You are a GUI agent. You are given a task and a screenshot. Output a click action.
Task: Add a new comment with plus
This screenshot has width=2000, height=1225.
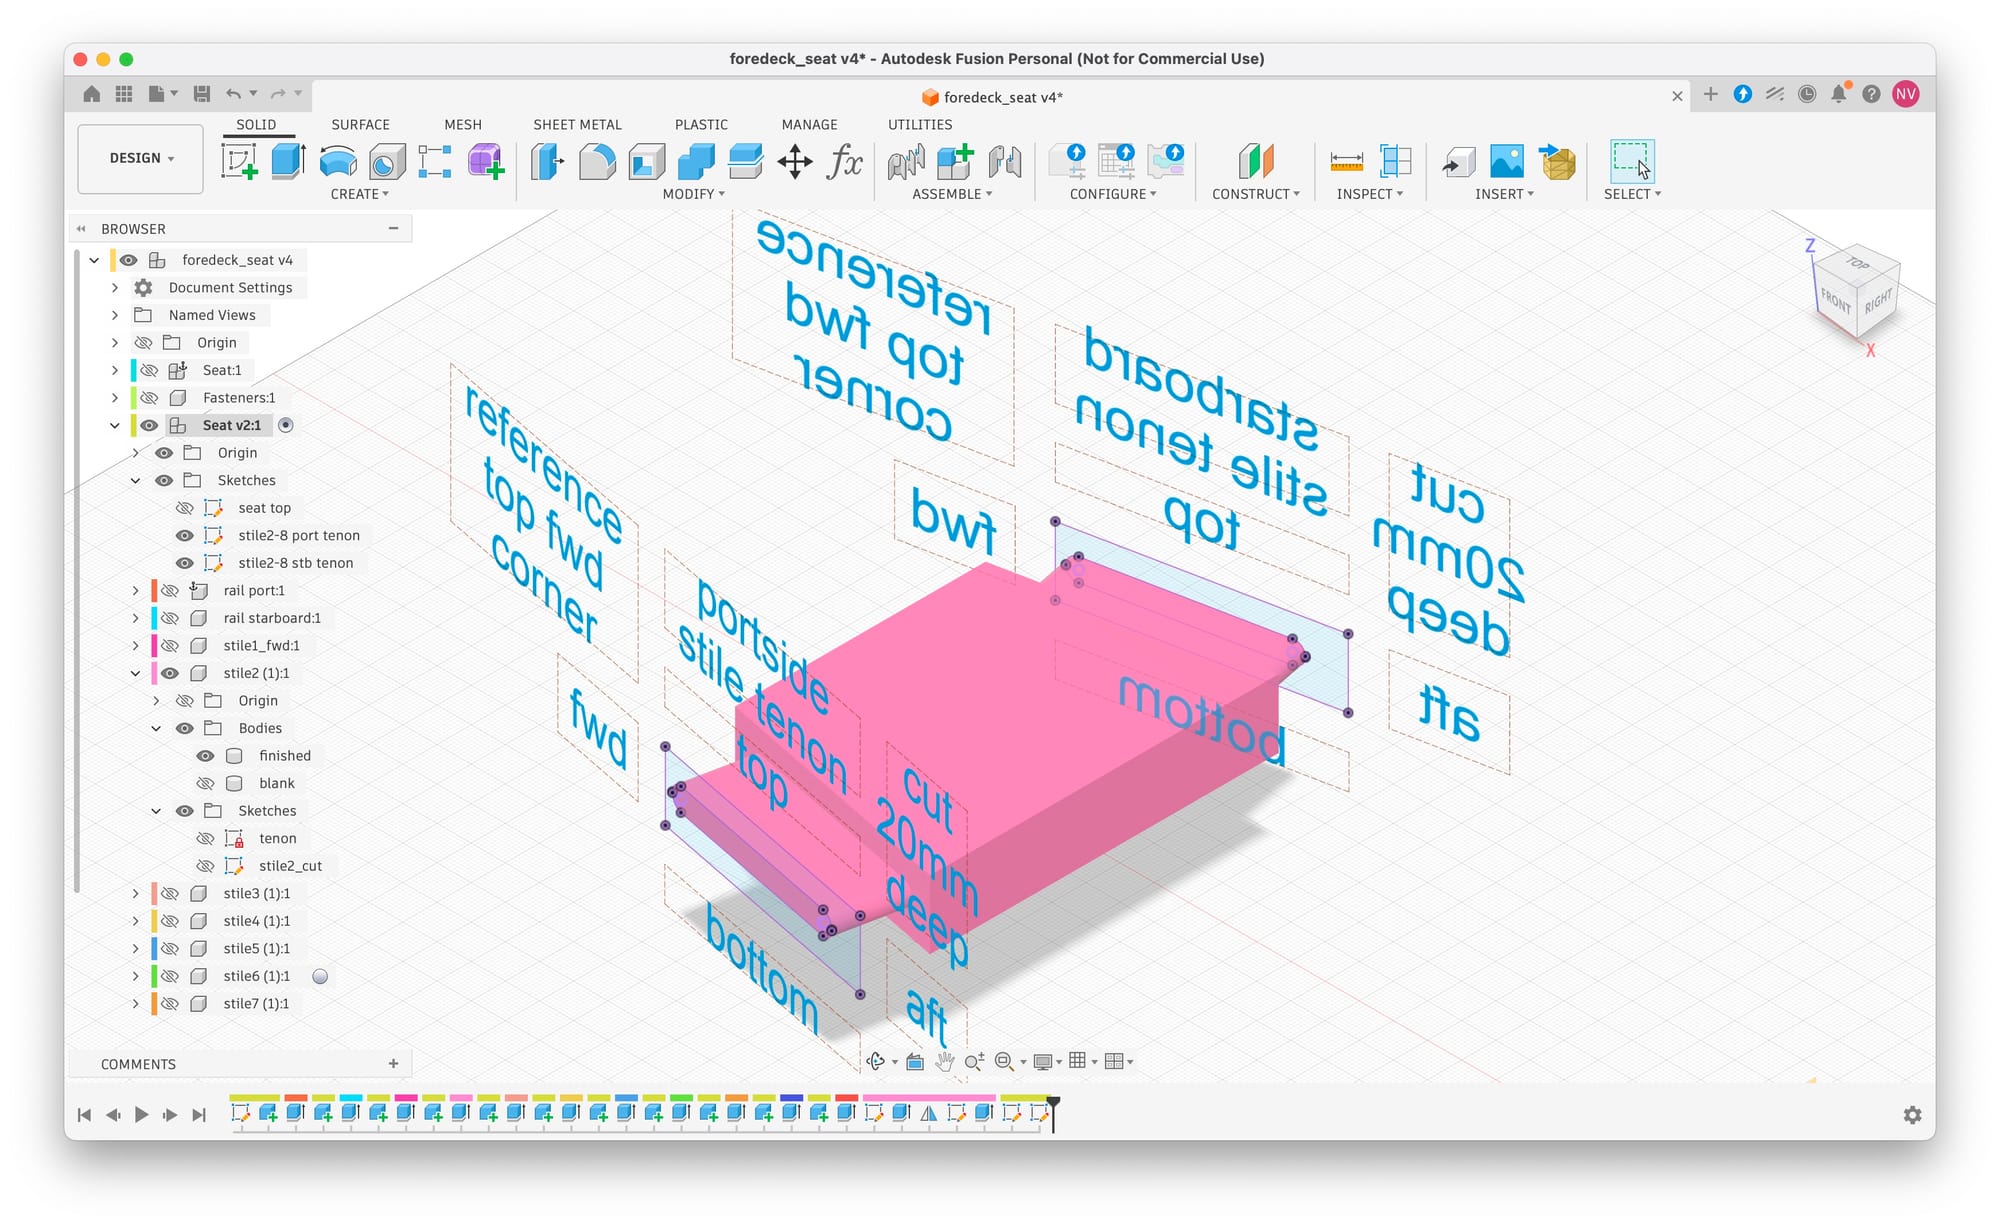[x=393, y=1064]
